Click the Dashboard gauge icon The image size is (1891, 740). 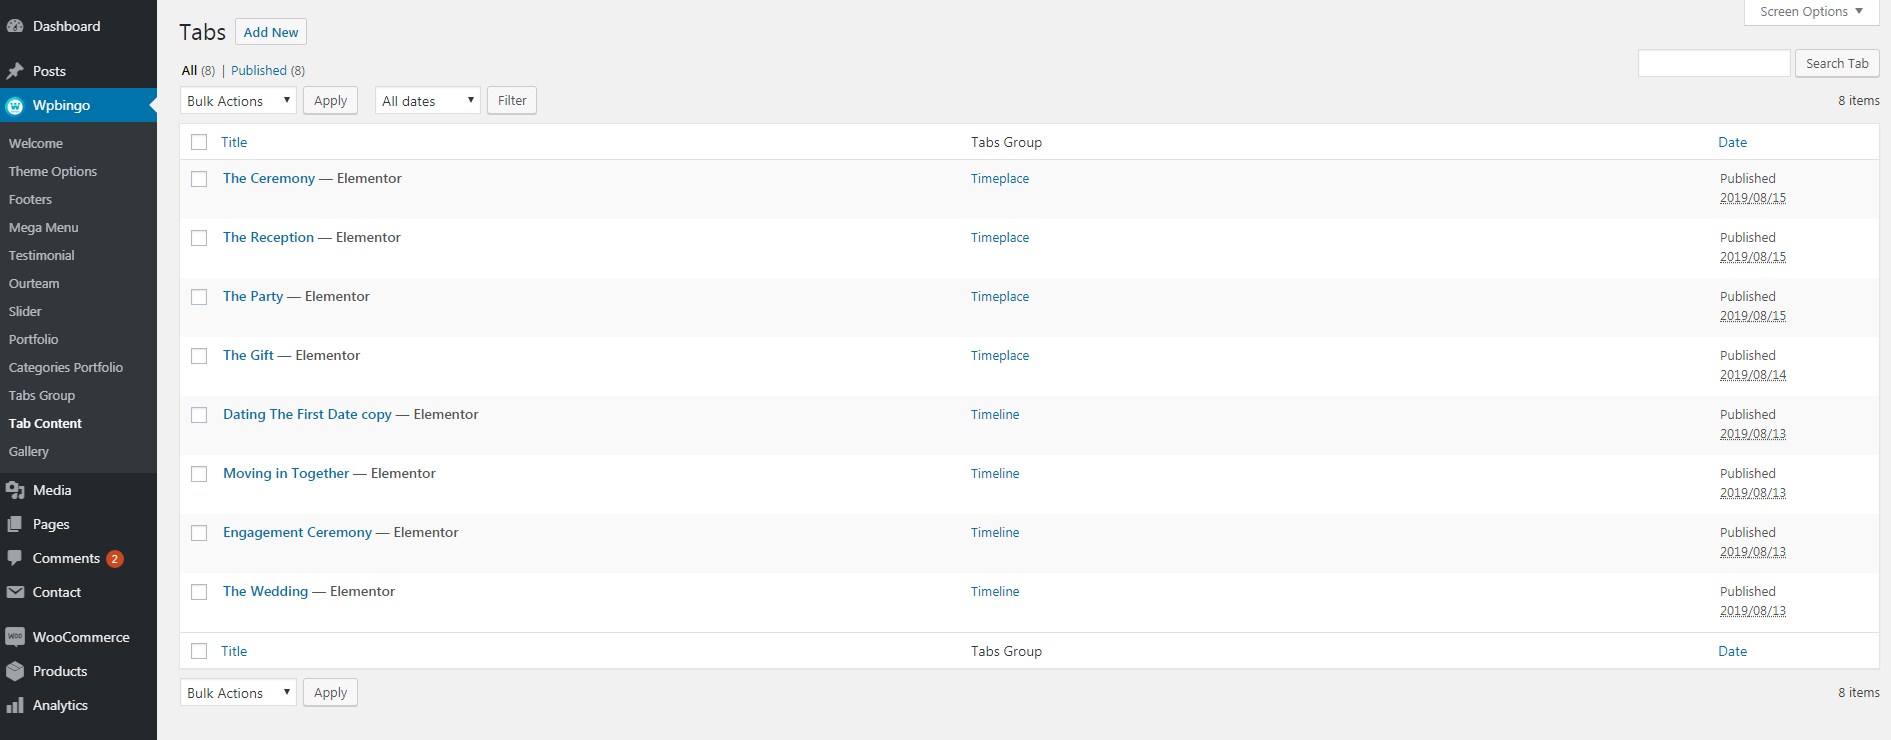click(15, 26)
